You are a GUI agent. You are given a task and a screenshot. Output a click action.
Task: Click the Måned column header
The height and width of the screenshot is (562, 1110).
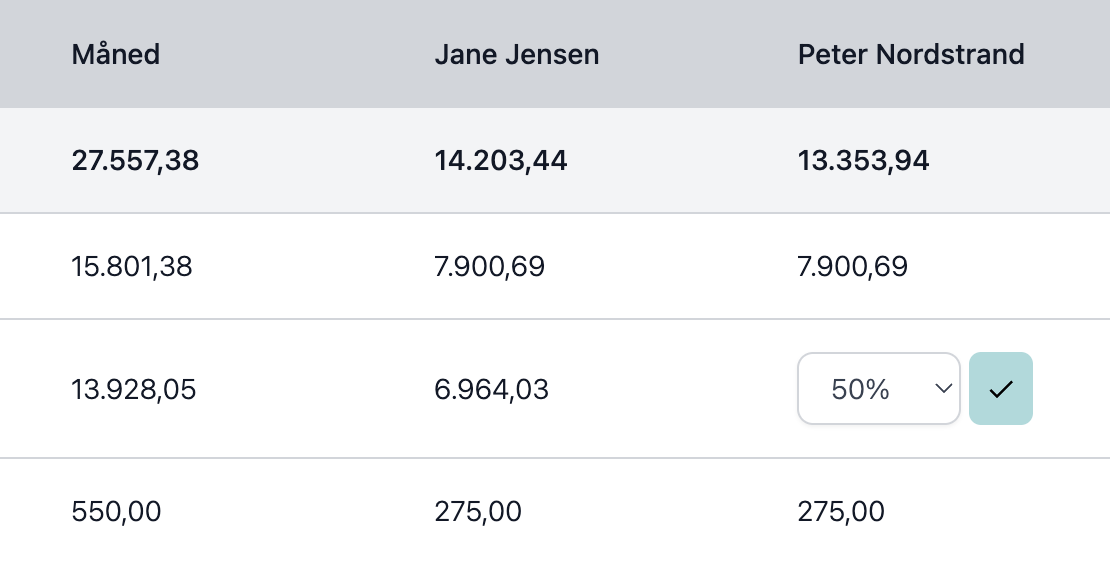point(115,55)
